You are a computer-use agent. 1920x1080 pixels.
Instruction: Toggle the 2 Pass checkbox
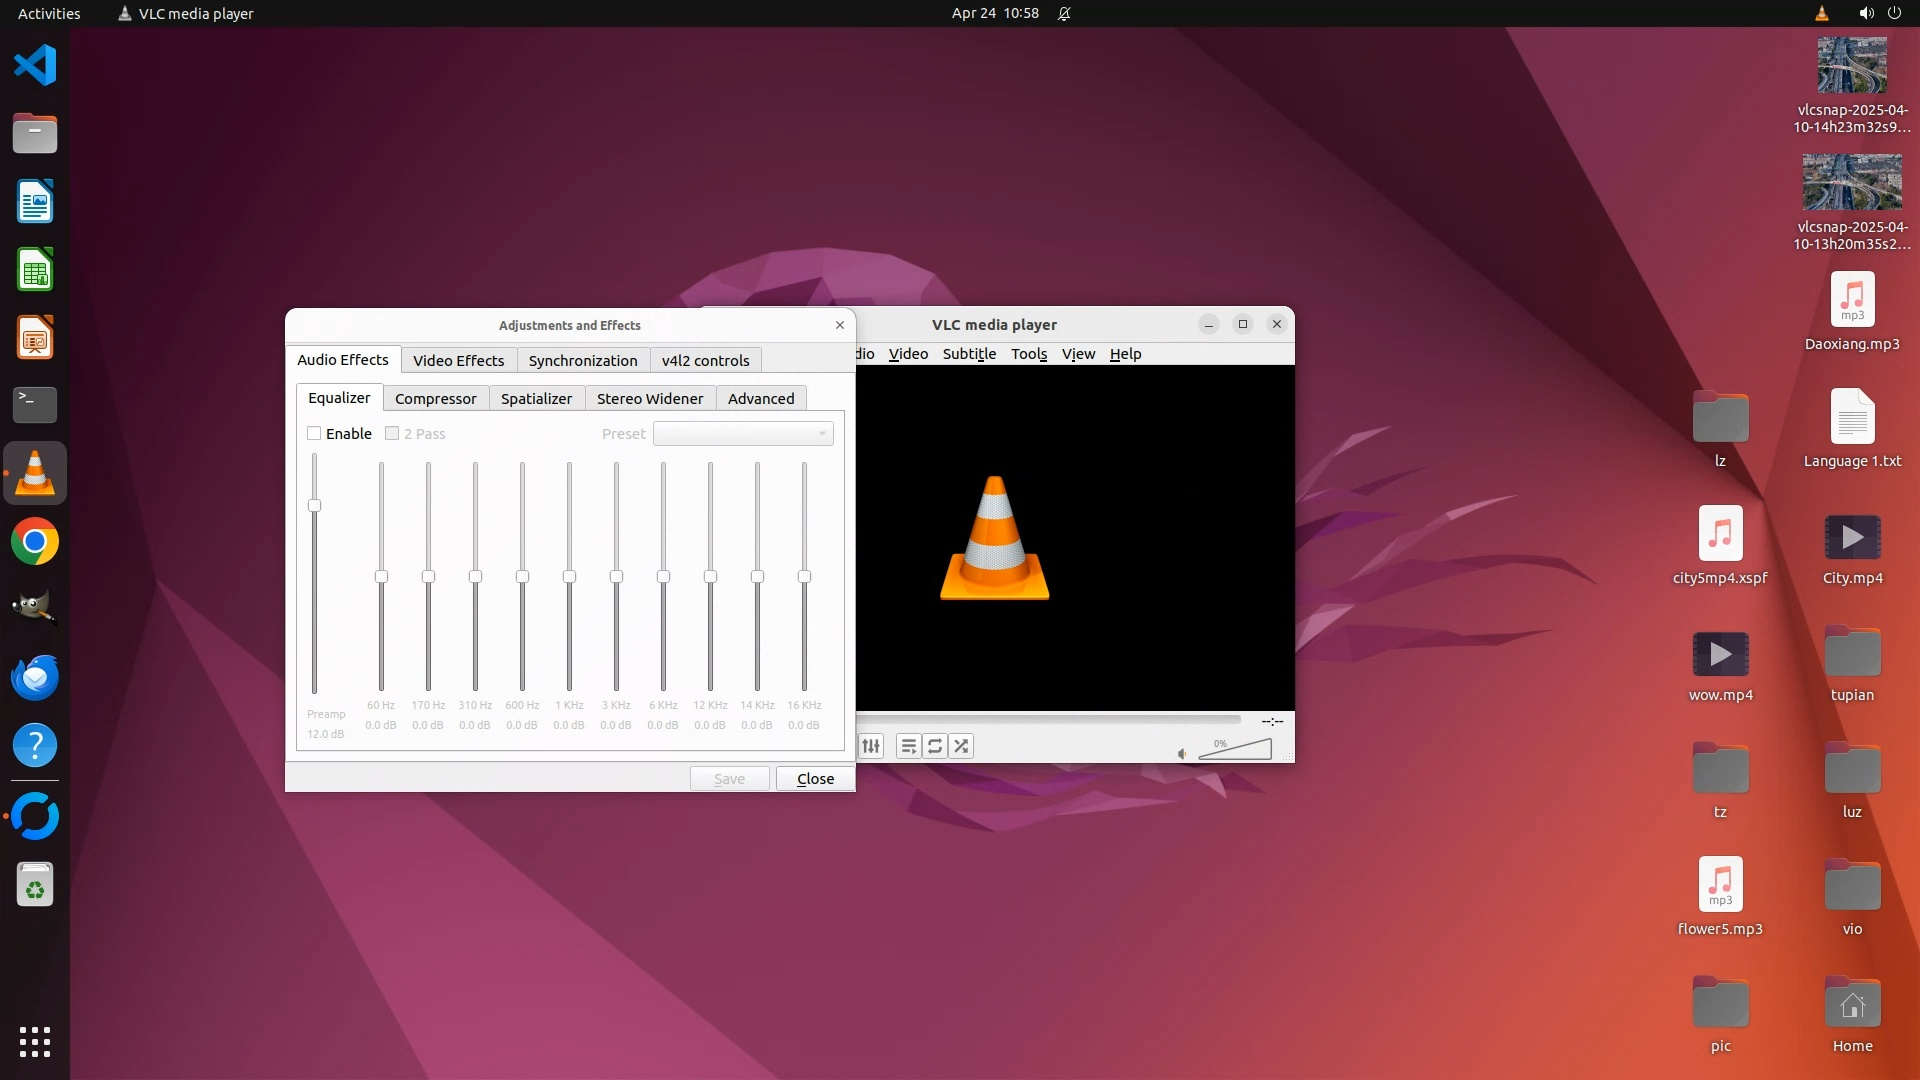tap(392, 433)
